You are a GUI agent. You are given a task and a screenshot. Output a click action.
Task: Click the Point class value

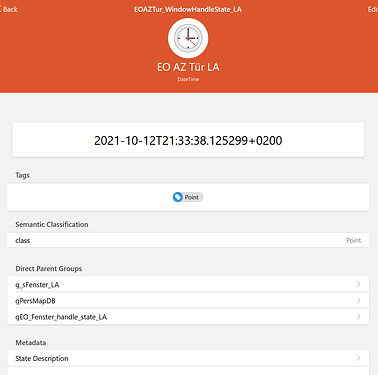click(353, 240)
